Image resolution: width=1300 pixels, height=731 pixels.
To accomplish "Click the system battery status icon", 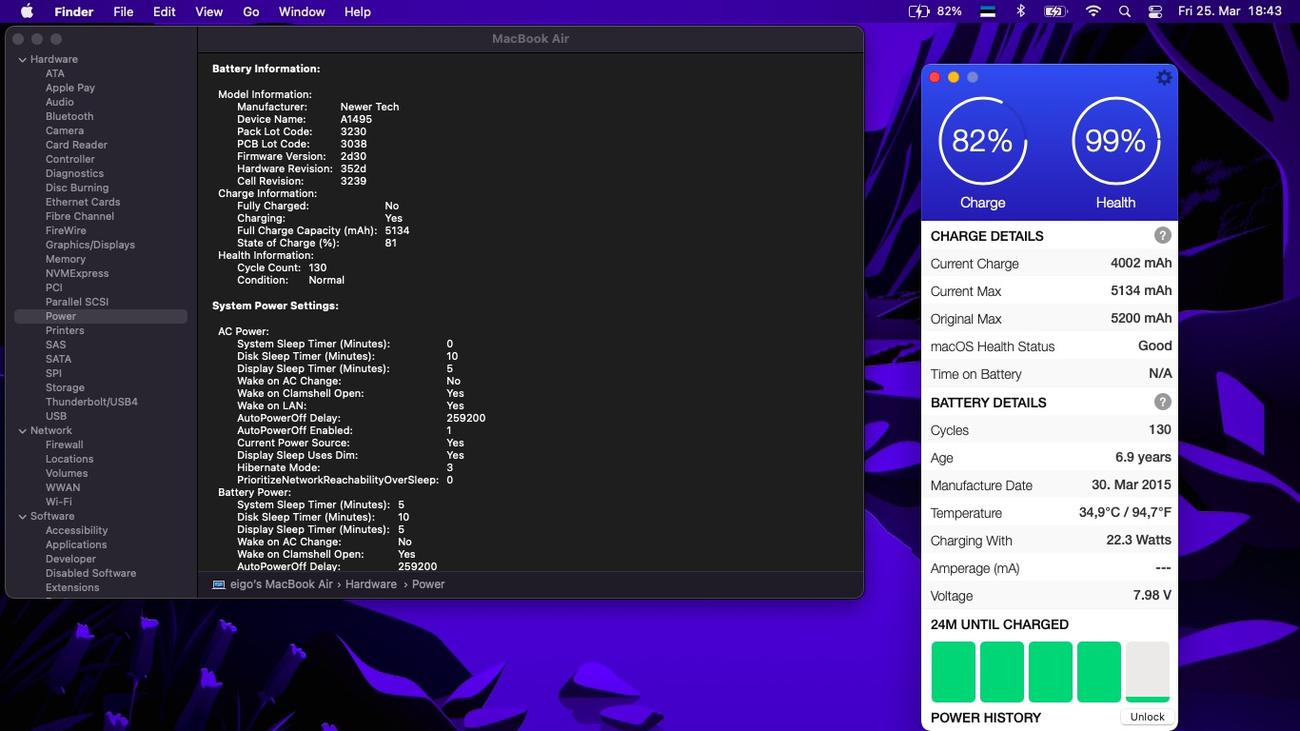I will 1055,12.
